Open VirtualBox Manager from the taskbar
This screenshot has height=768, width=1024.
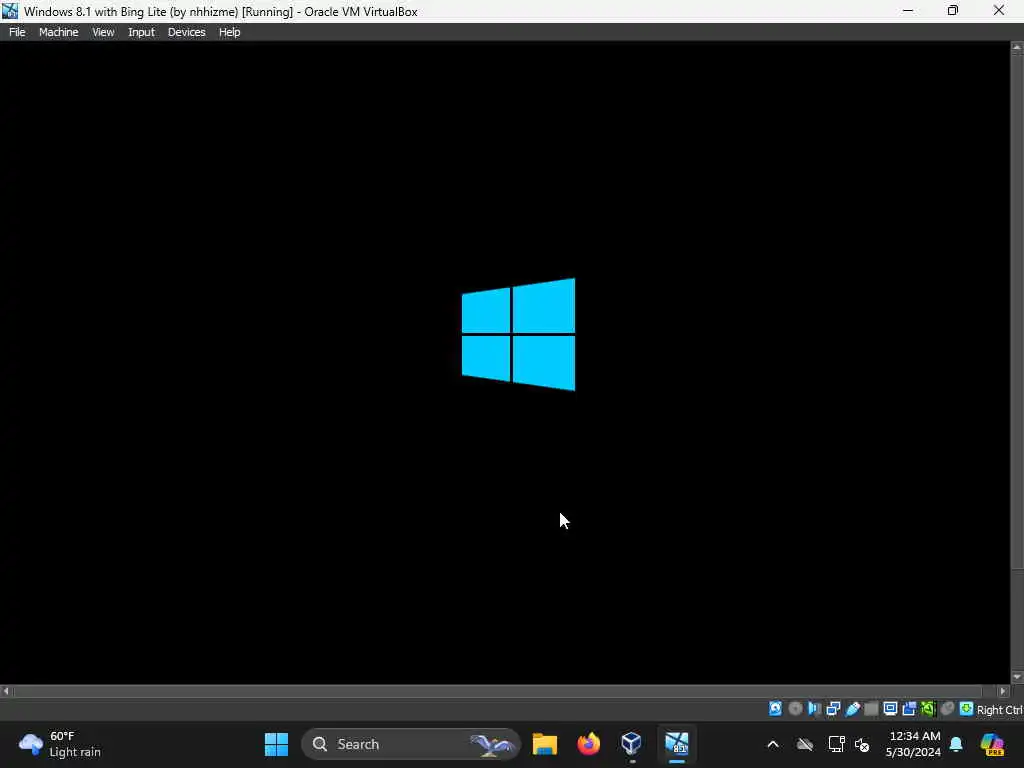pos(632,744)
